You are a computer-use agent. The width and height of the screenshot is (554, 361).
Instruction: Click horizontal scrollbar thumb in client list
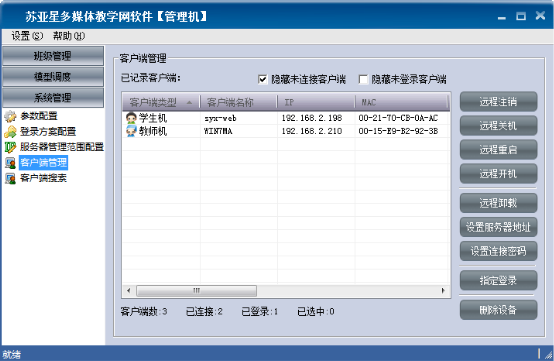coord(196,291)
